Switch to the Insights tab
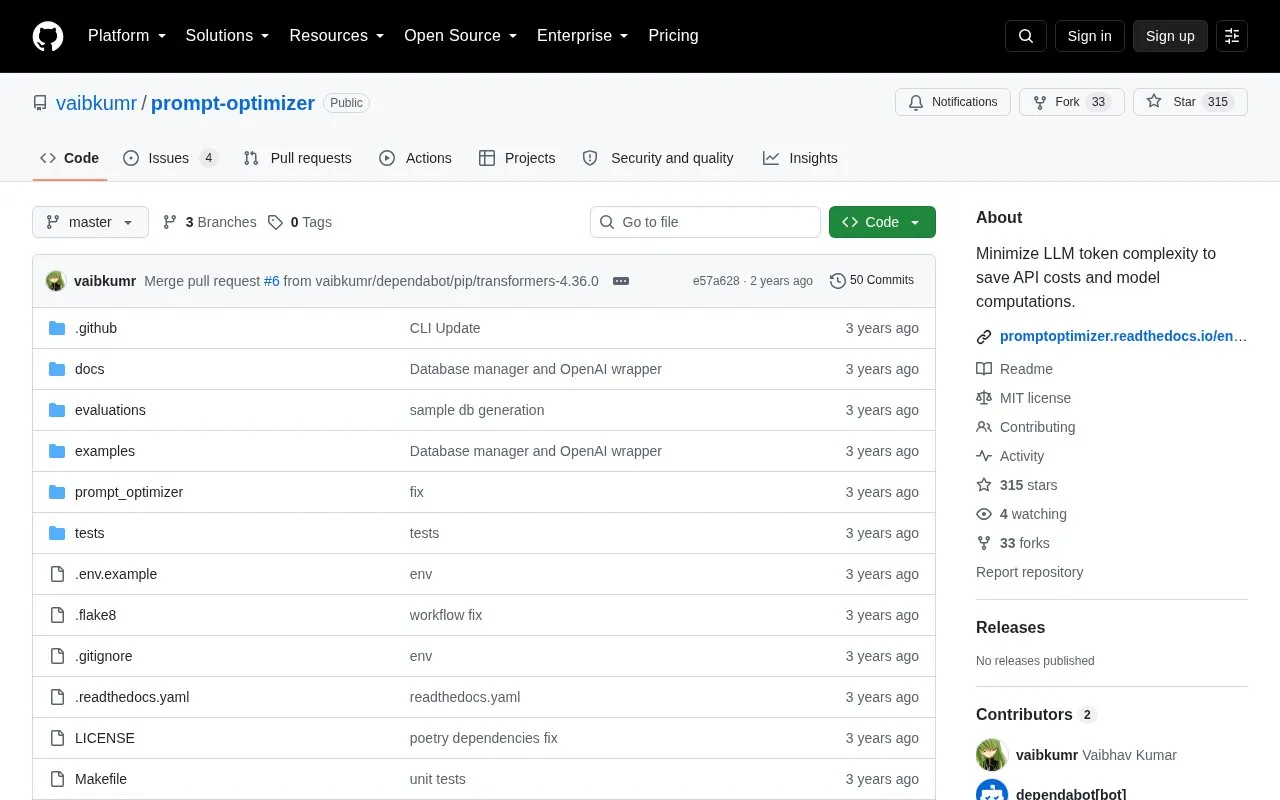The image size is (1280, 800). [800, 158]
